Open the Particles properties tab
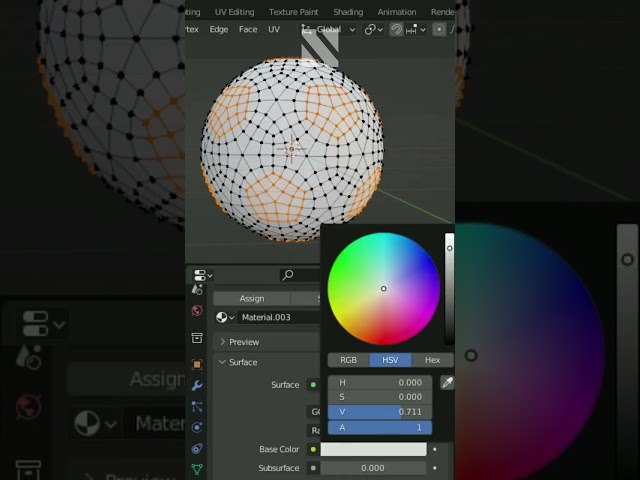 coord(197,407)
